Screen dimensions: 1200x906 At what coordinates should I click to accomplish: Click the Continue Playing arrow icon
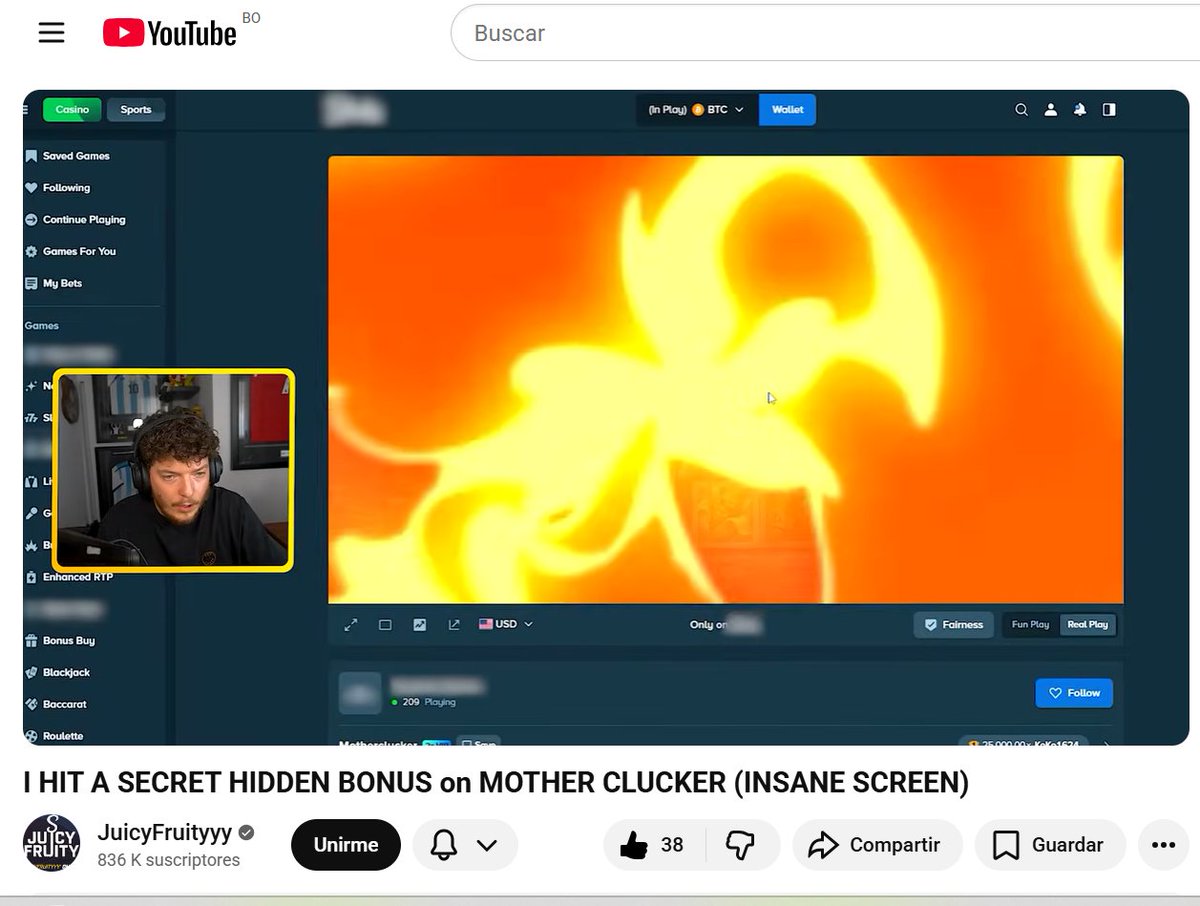pos(32,220)
